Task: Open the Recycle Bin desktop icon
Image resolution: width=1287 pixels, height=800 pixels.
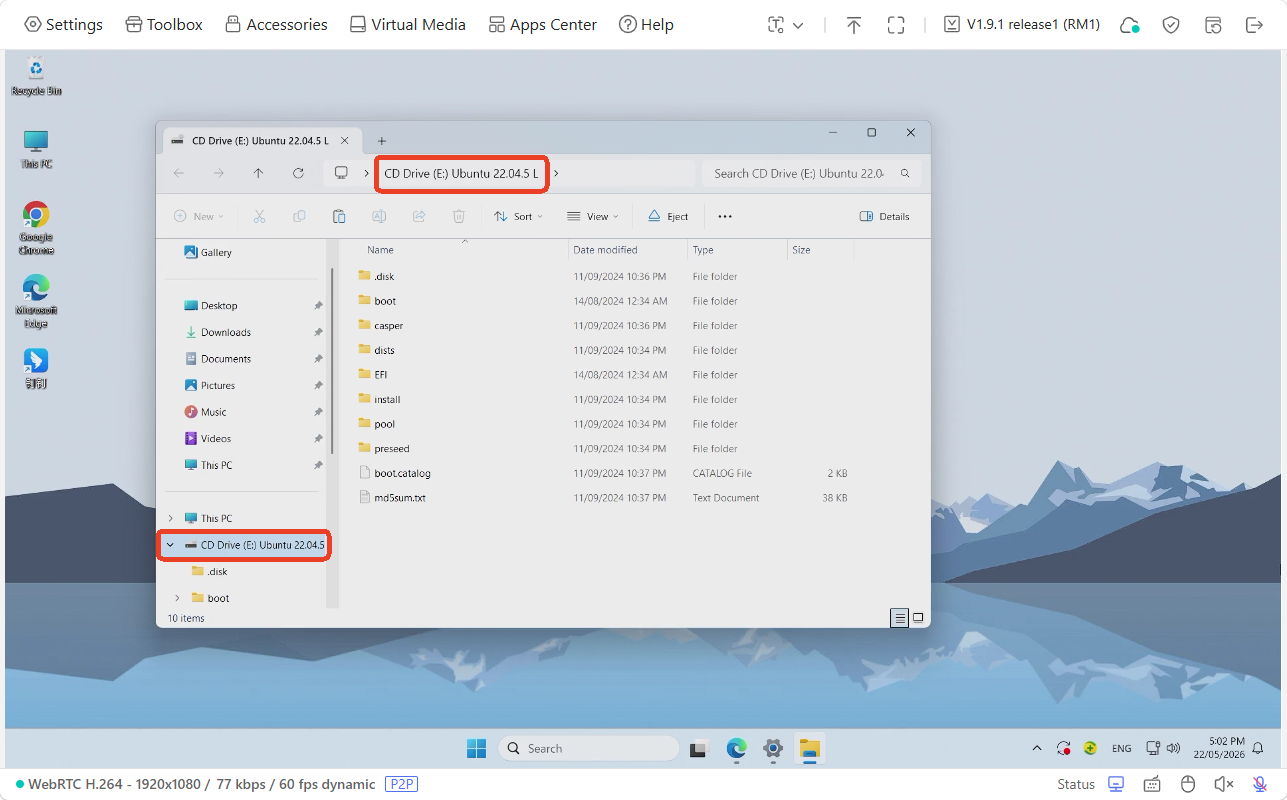Action: coord(36,76)
